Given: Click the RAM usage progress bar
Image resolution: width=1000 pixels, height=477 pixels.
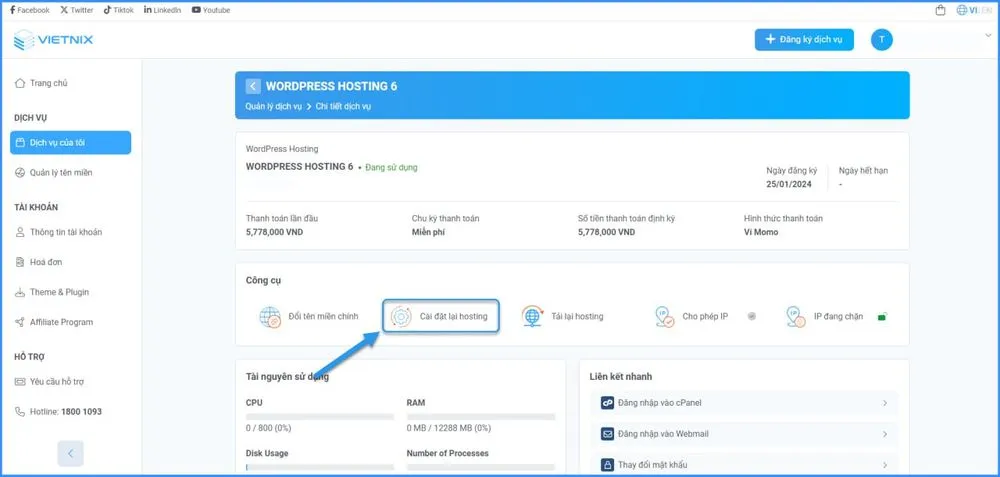Looking at the screenshot, I should click(x=481, y=417).
